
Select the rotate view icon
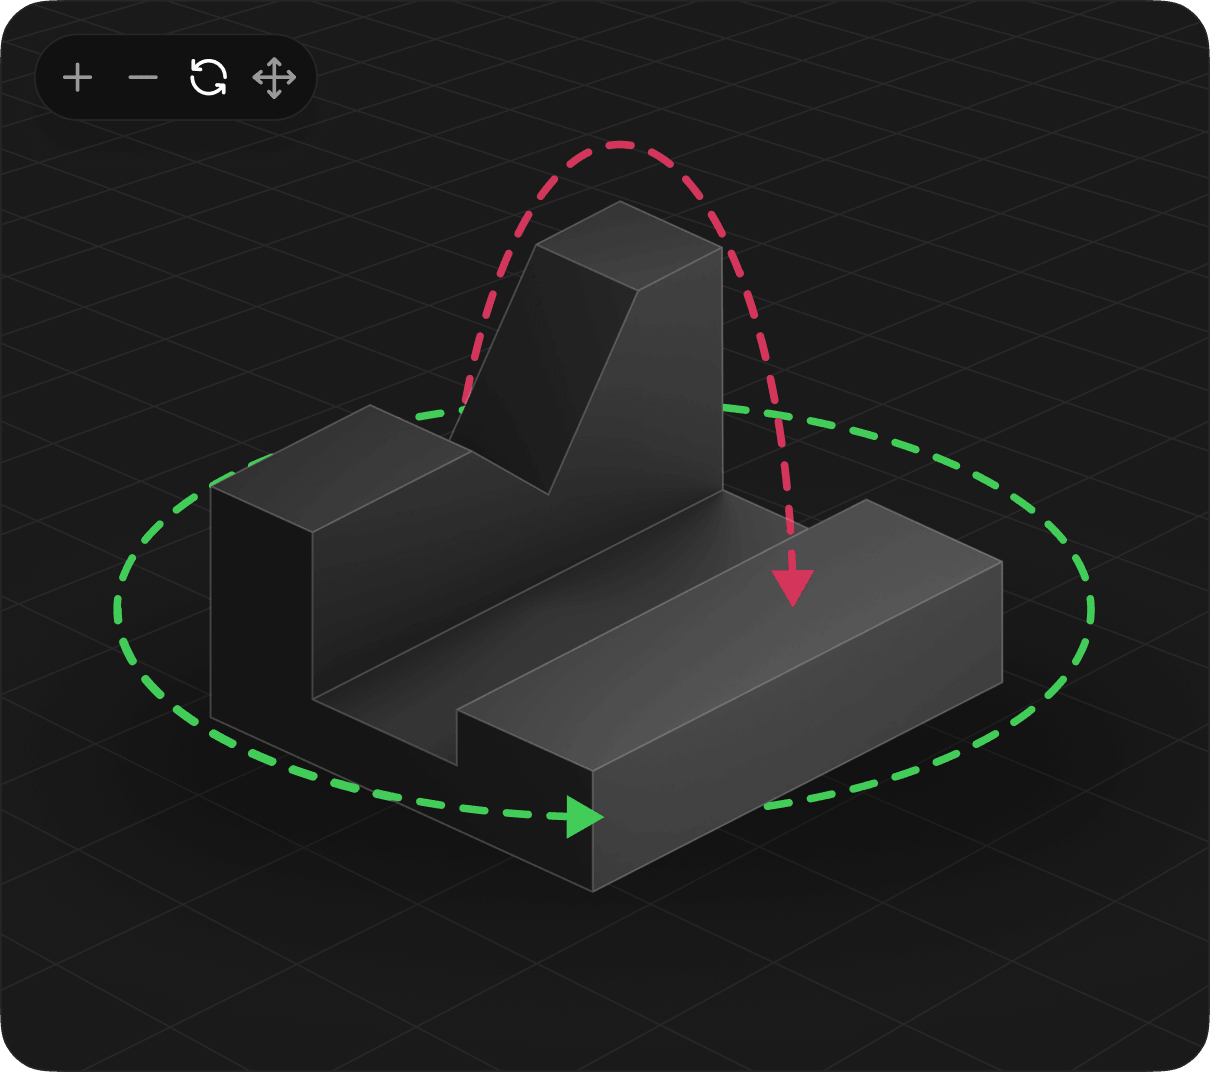click(x=208, y=78)
